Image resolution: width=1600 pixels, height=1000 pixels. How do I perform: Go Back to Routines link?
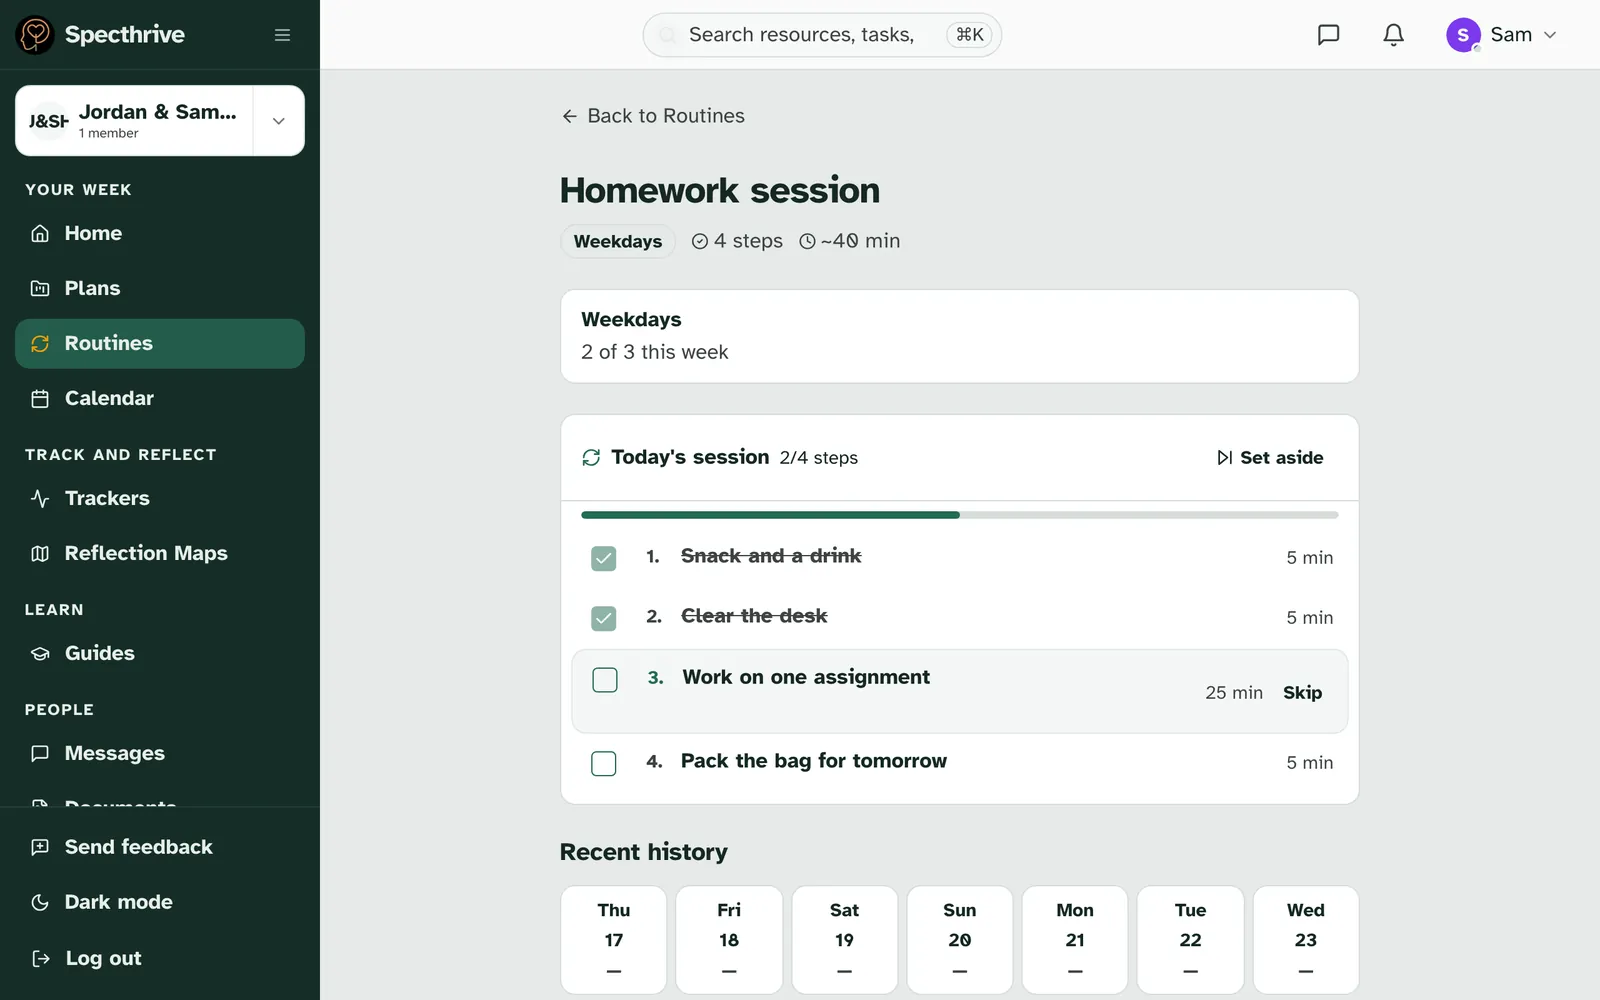point(653,116)
